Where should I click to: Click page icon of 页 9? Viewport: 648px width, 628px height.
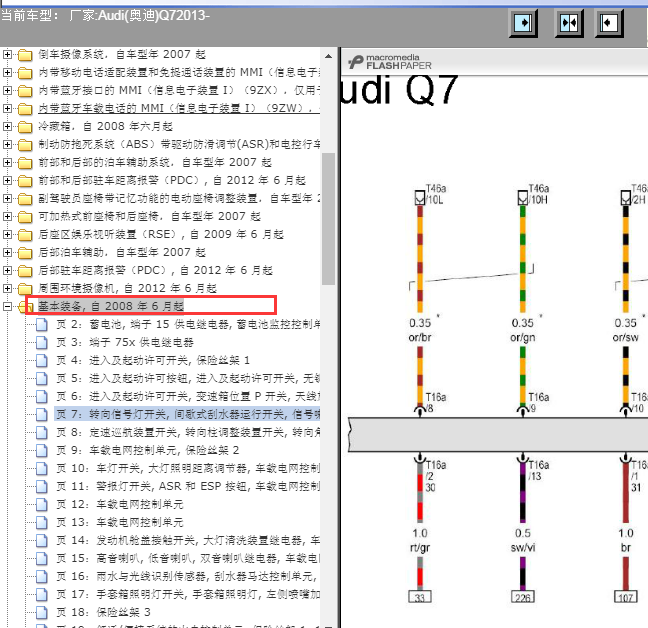(x=42, y=450)
